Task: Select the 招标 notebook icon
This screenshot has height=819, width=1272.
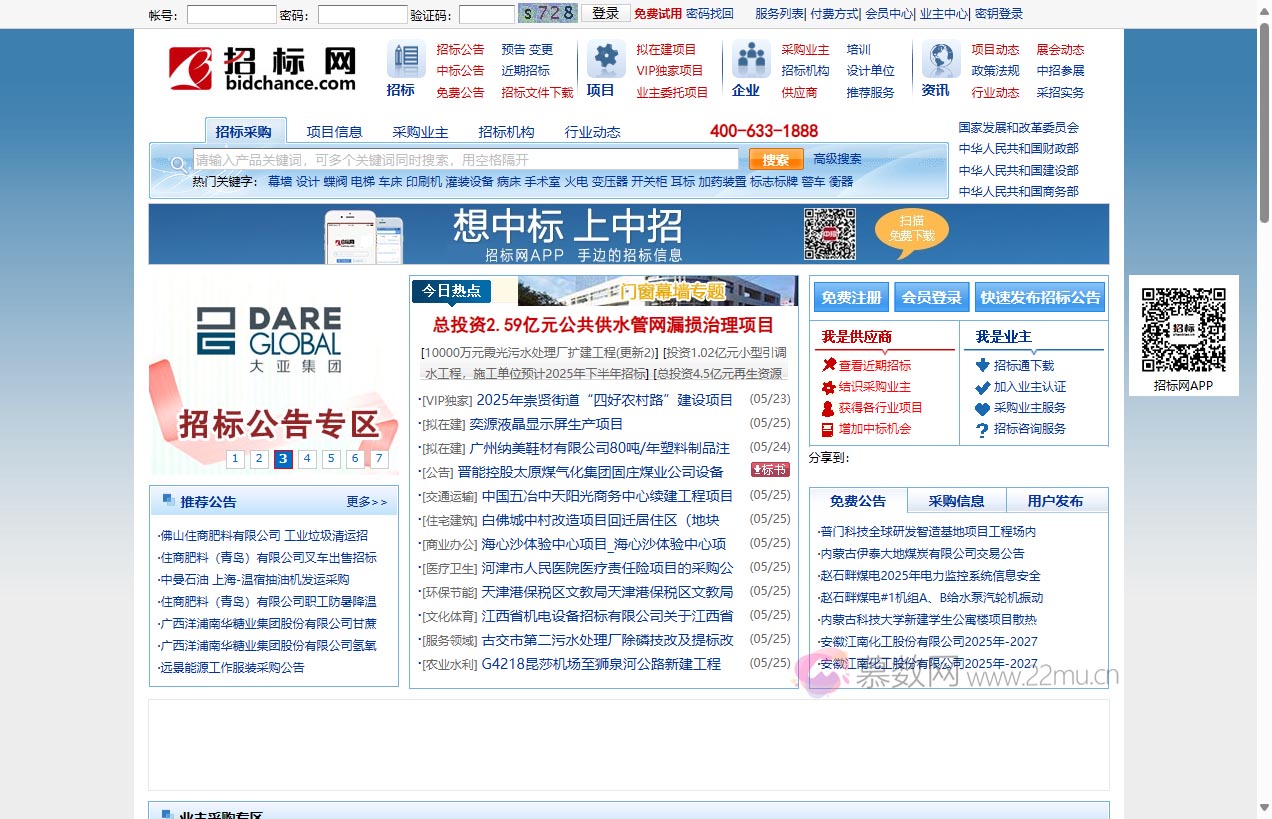Action: point(404,60)
